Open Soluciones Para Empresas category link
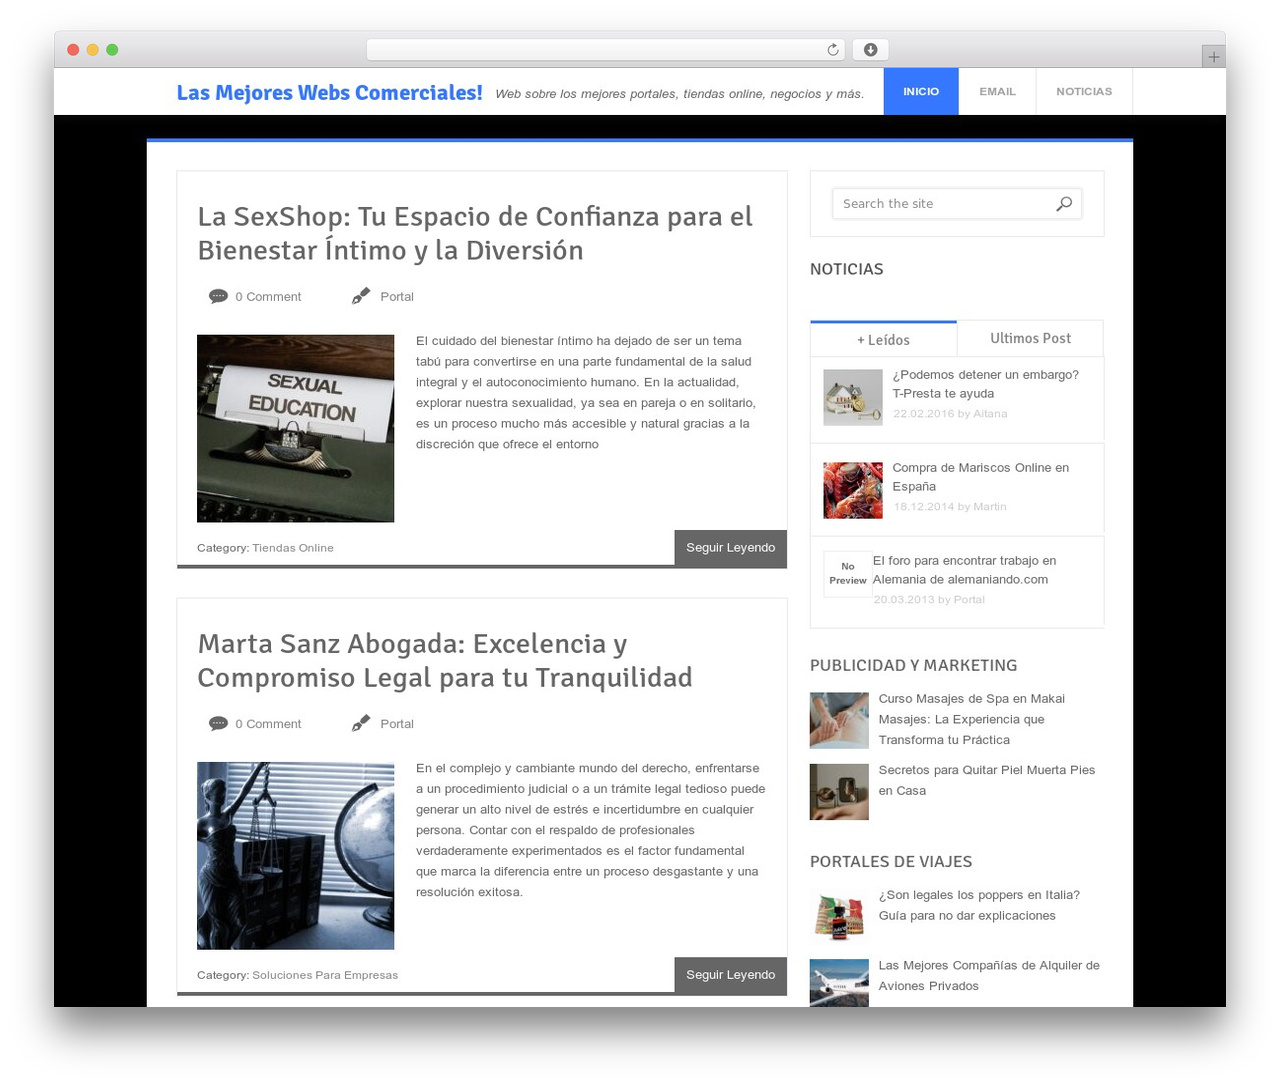 [325, 975]
